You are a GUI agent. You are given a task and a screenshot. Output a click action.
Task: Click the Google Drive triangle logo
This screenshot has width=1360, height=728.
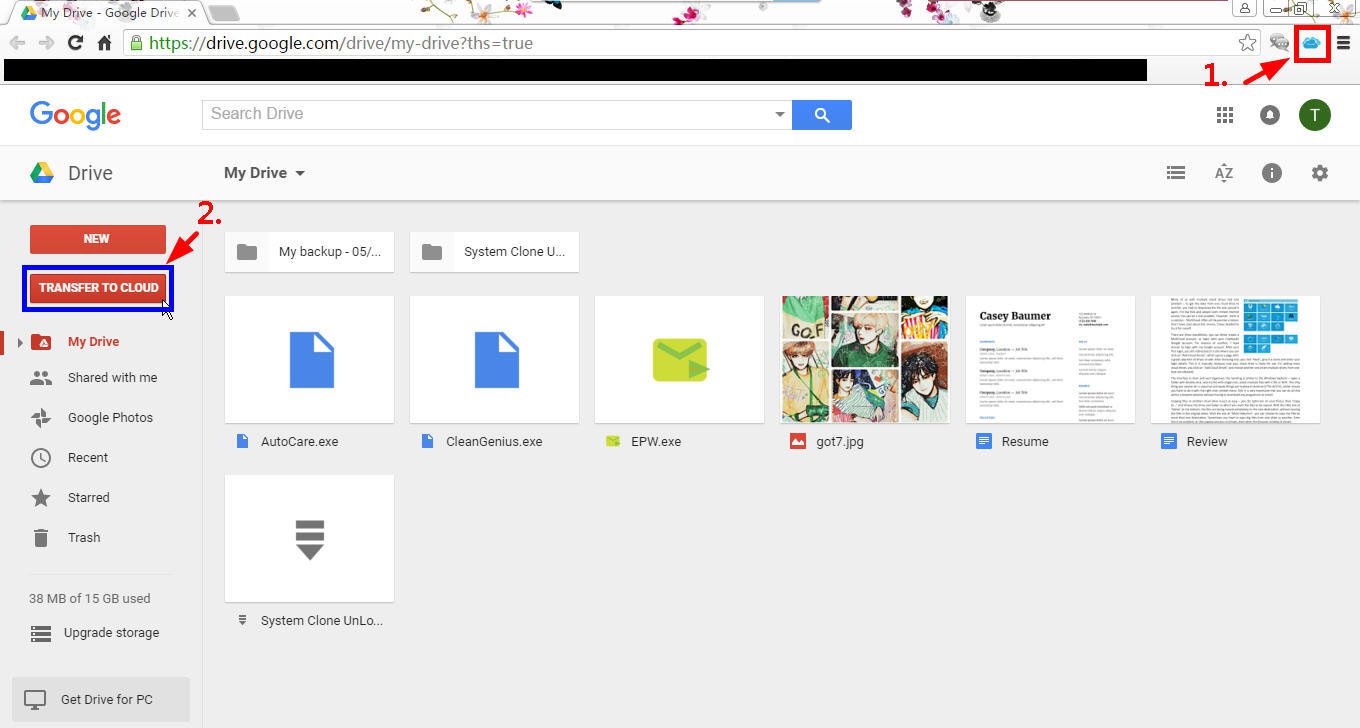(x=42, y=173)
